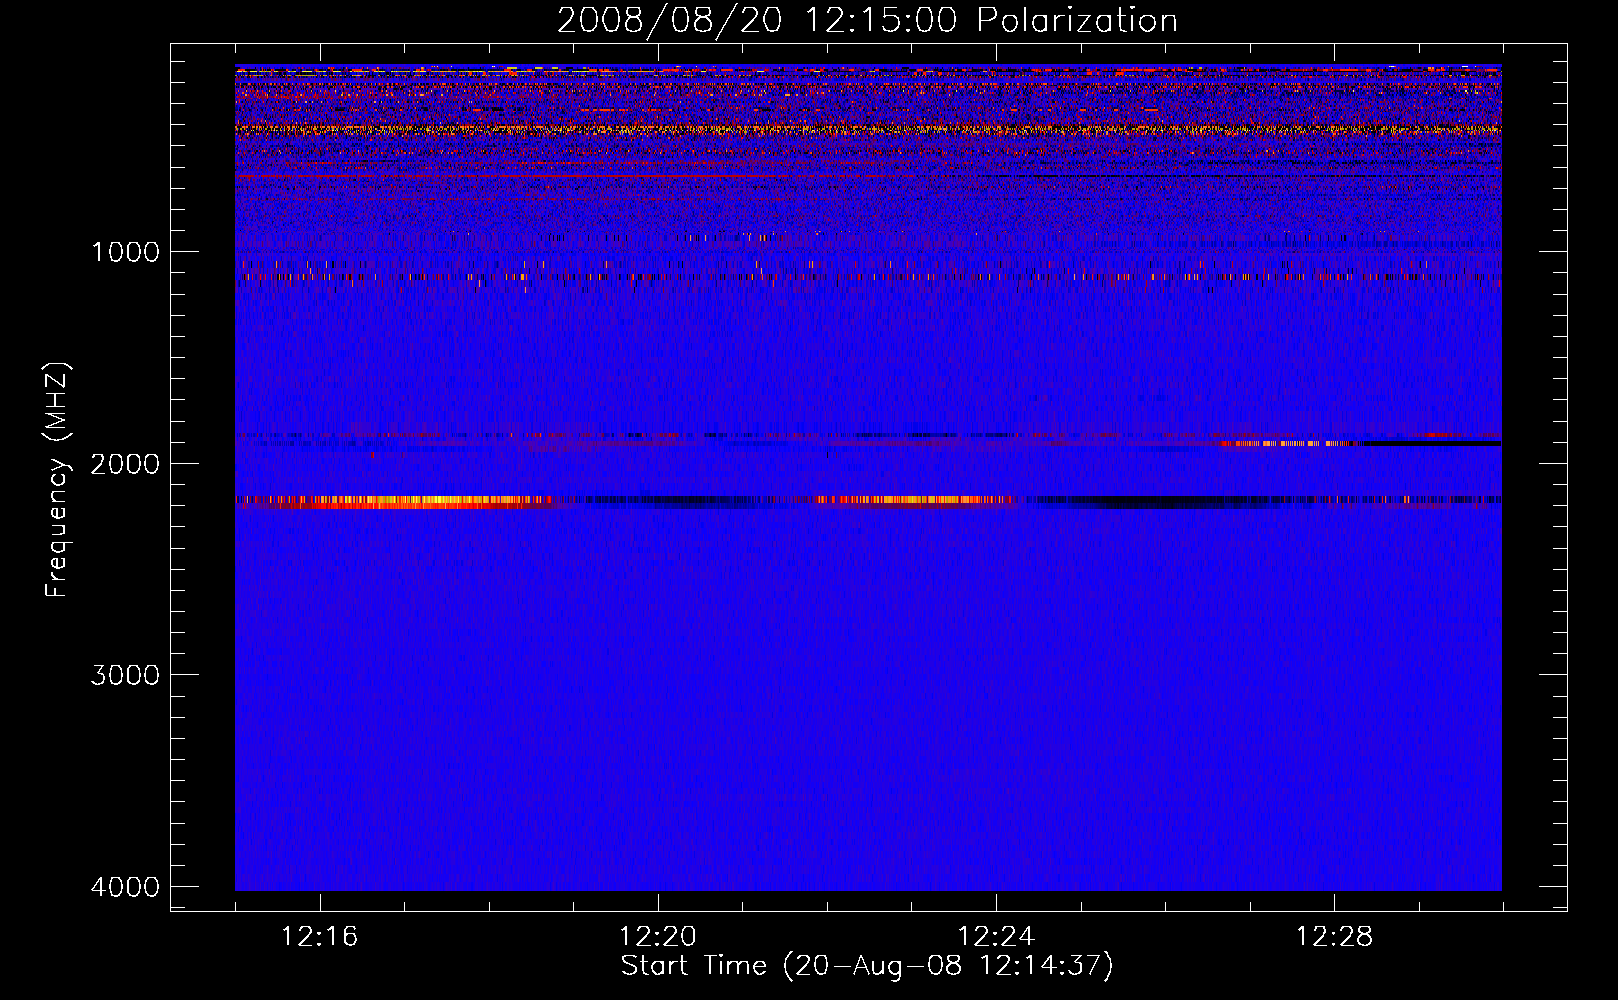Click the "4000" frequency tick label
This screenshot has width=1618, height=1000.
pos(125,887)
